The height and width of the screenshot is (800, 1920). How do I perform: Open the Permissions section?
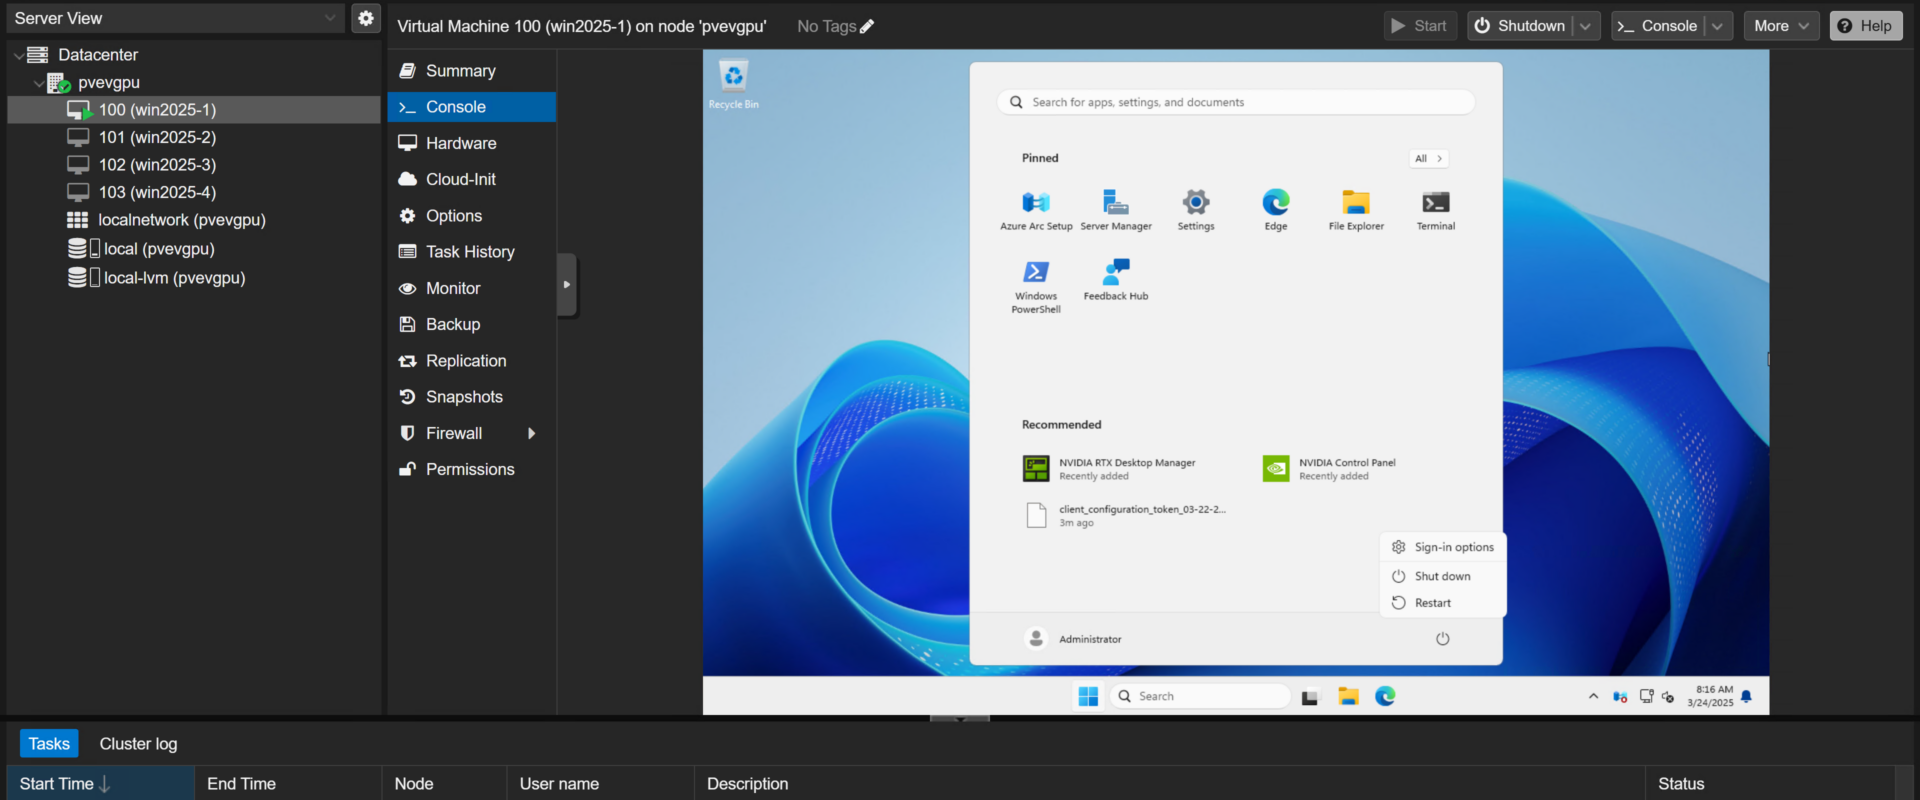pos(471,469)
